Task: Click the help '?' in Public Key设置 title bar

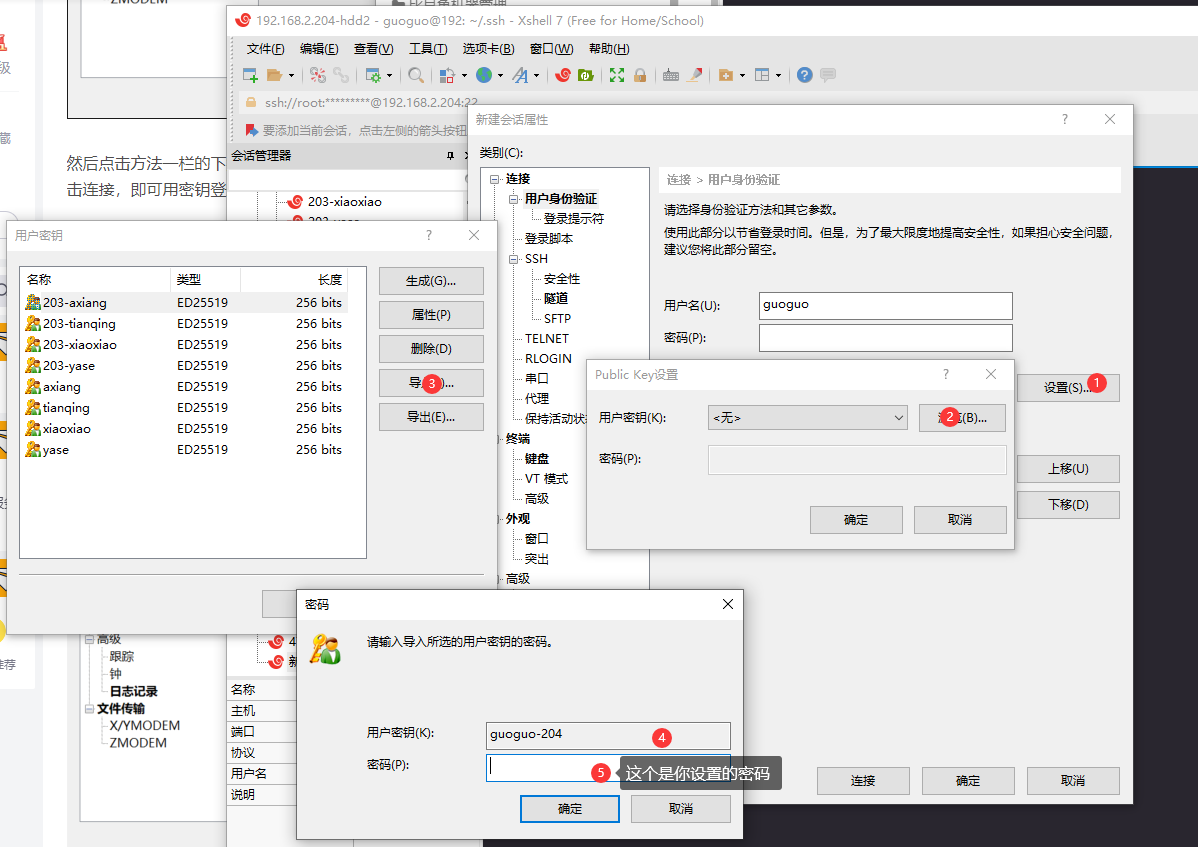Action: pyautogui.click(x=946, y=374)
